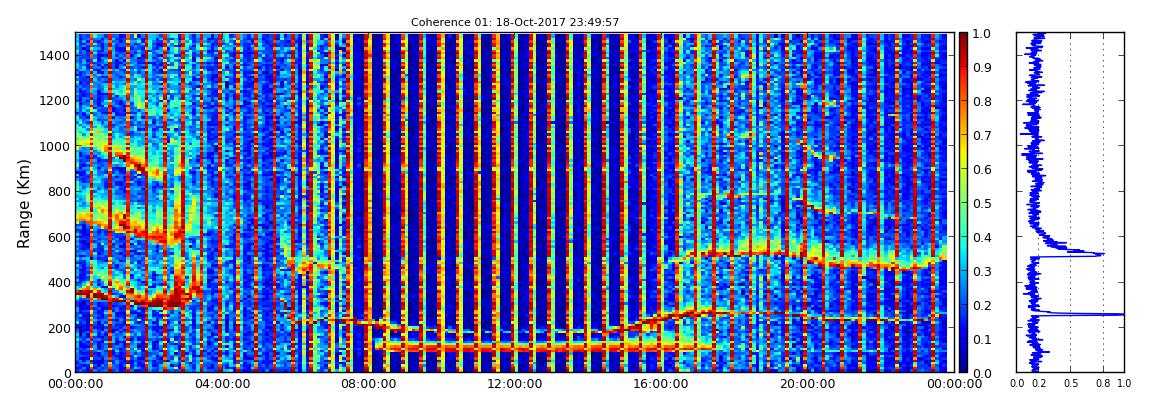Click the colorbar 0.1 tick label
The height and width of the screenshot is (407, 1150).
pos(981,340)
